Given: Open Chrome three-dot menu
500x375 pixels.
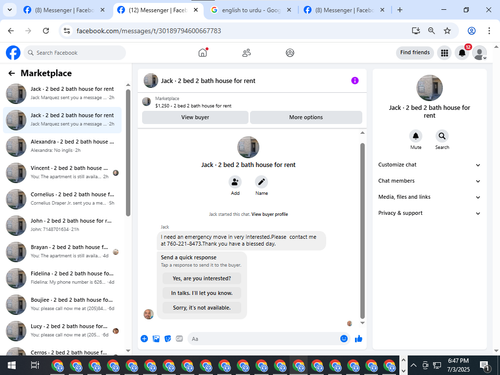Looking at the screenshot, I should [489, 31].
